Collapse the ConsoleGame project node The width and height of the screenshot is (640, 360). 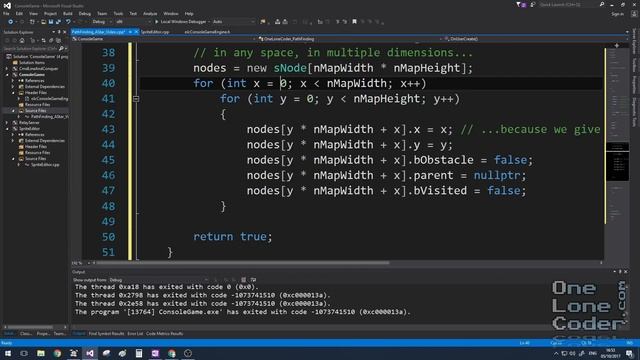(7, 75)
